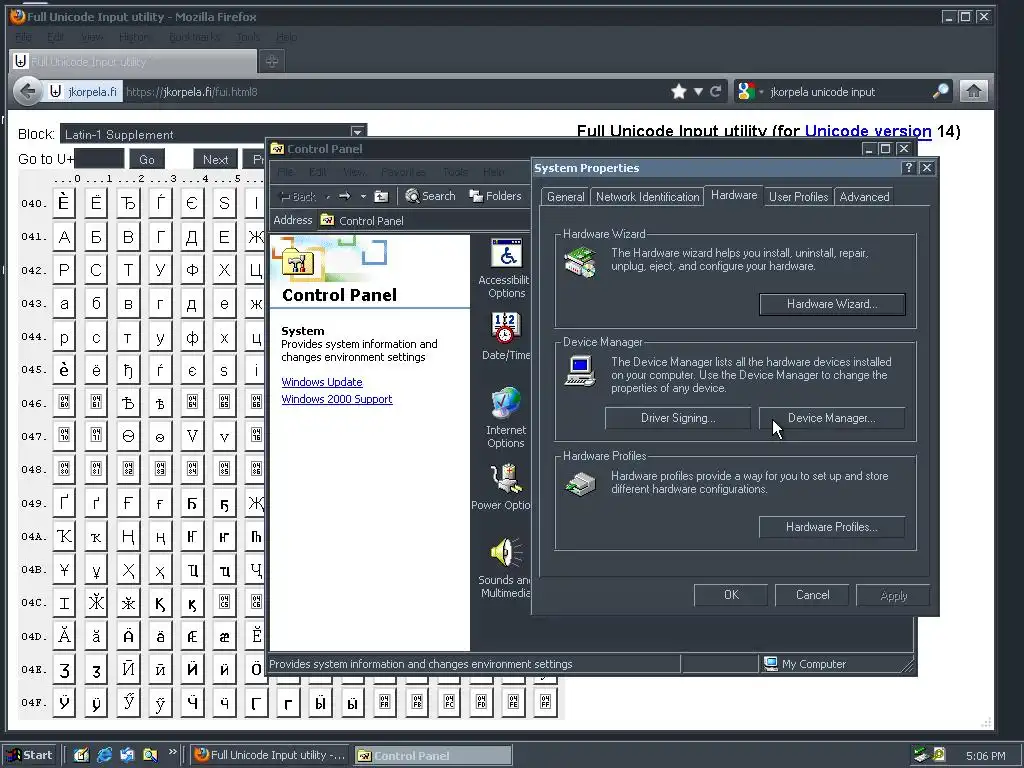
Task: Click the Firefox URL address field
Action: pyautogui.click(x=395, y=91)
